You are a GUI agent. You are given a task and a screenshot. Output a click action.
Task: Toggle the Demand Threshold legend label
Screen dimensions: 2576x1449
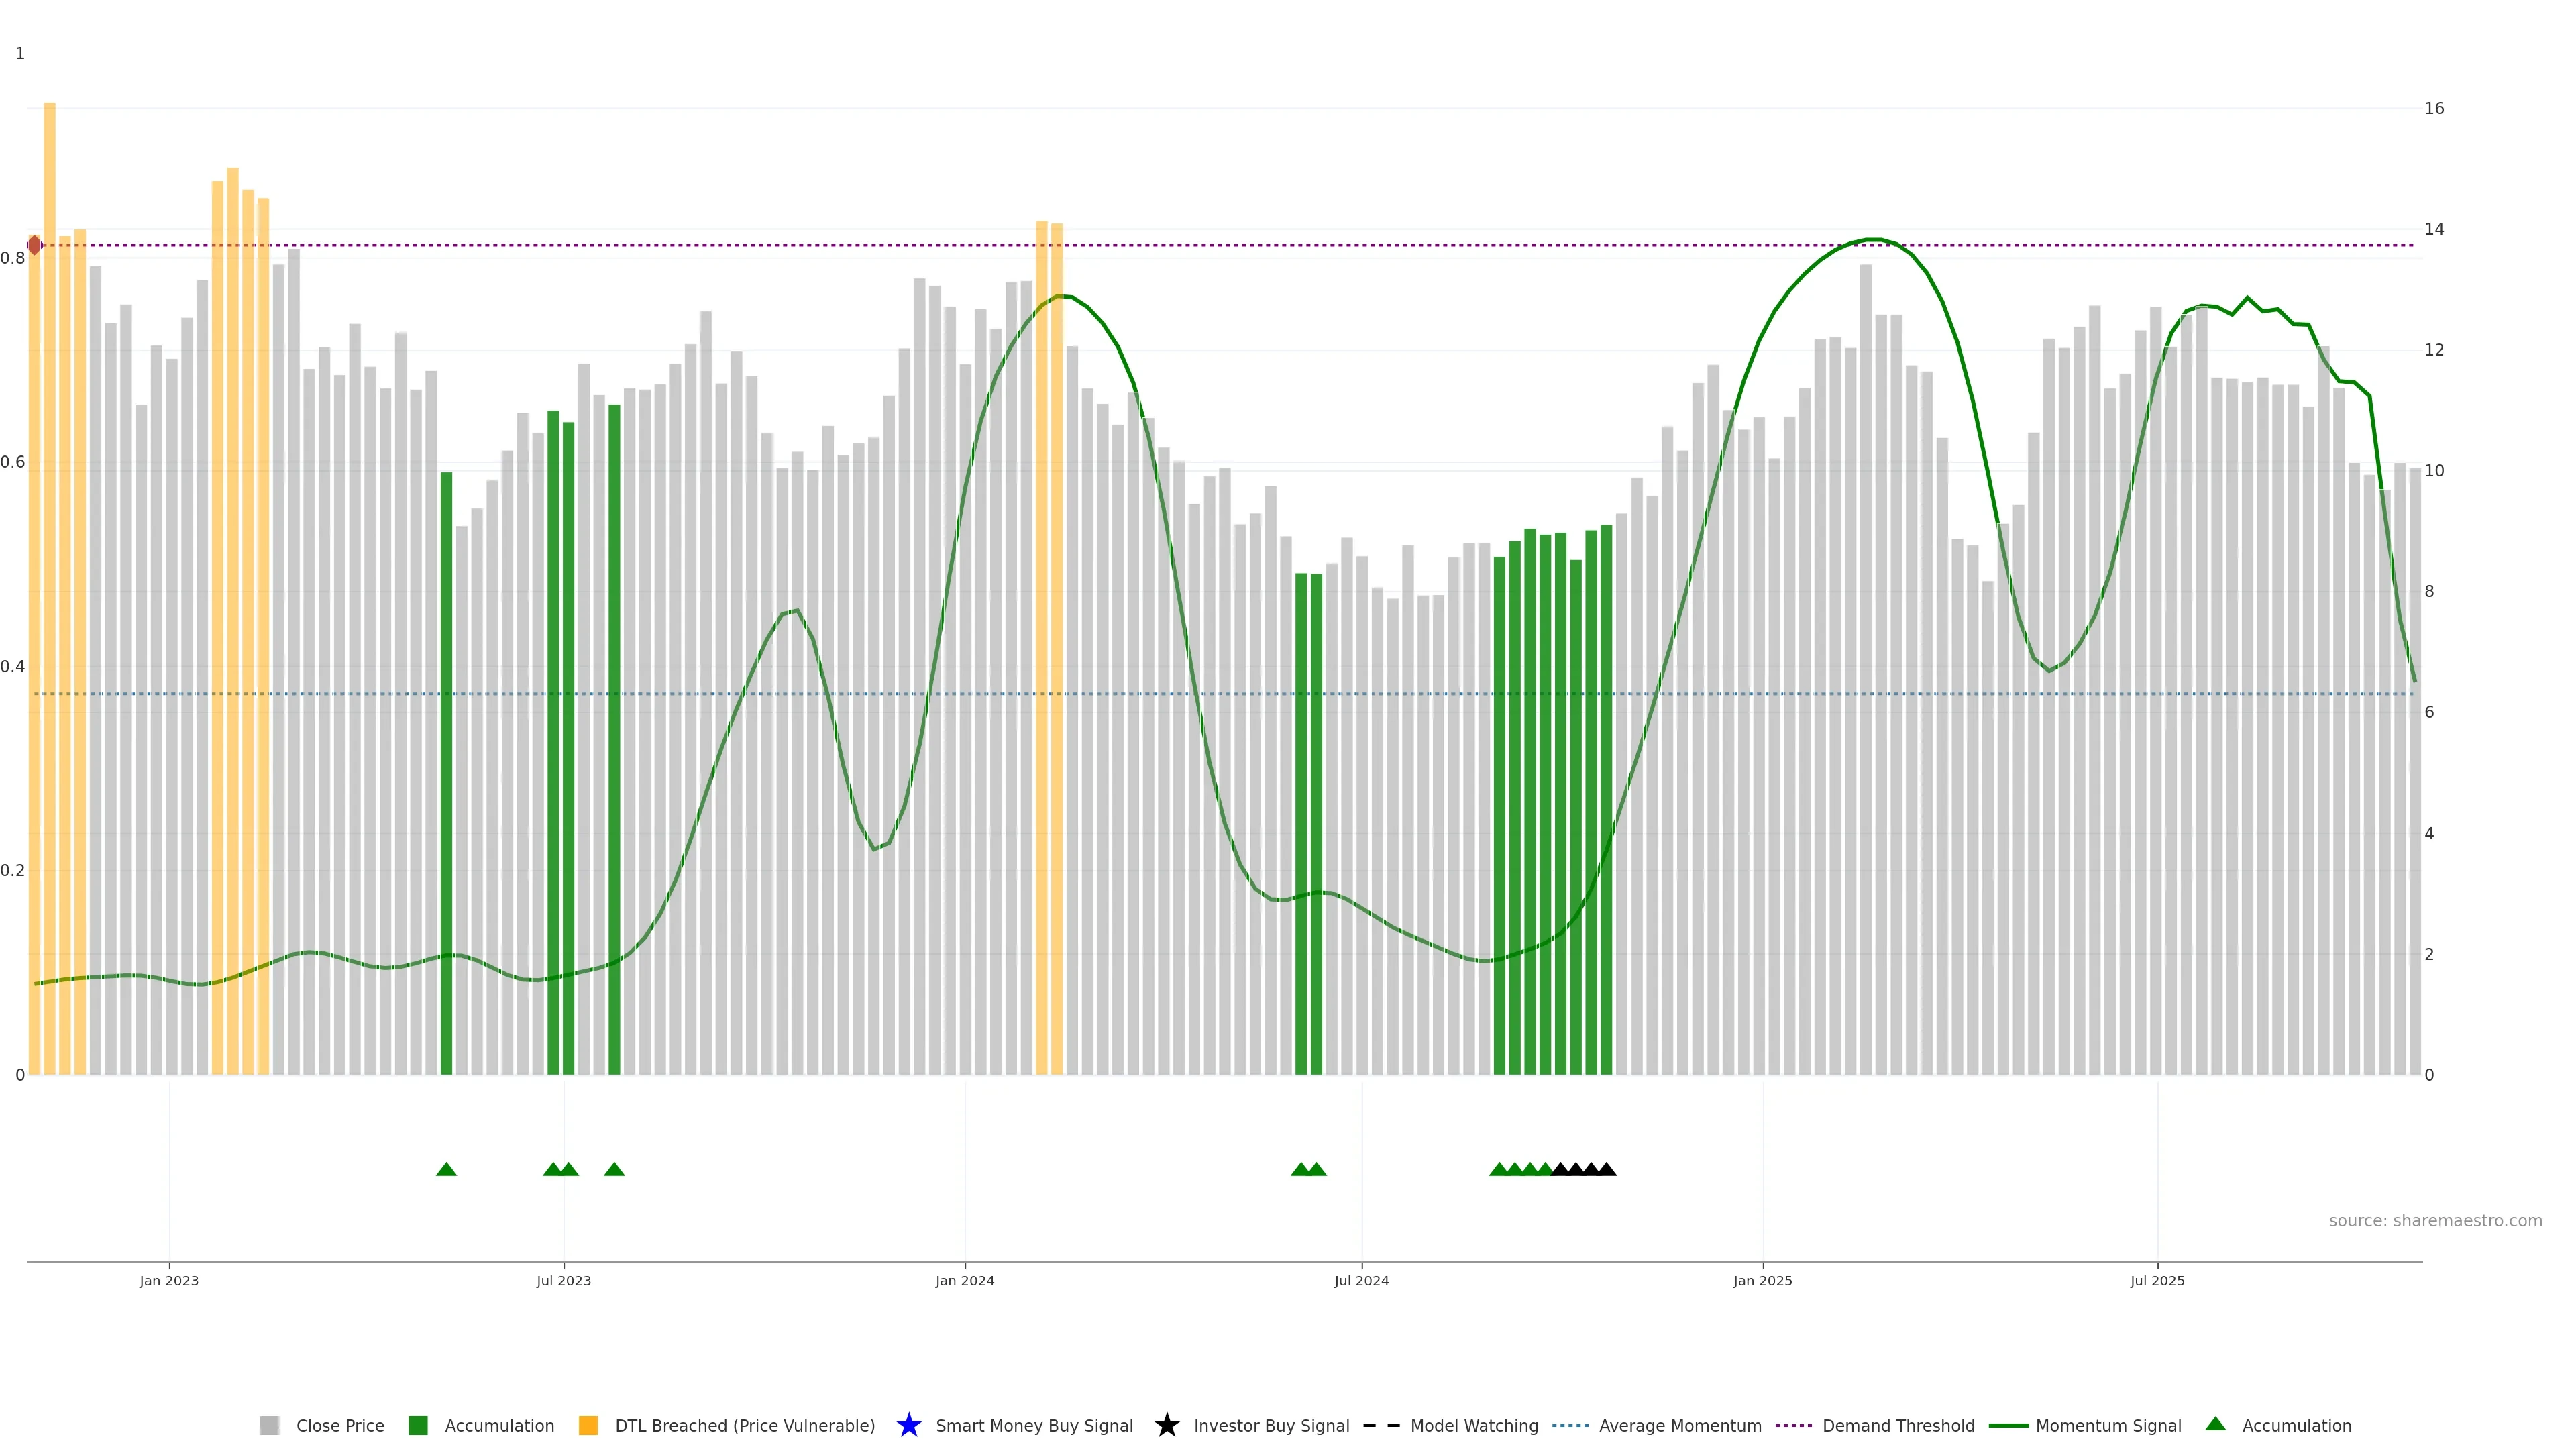(1898, 1425)
